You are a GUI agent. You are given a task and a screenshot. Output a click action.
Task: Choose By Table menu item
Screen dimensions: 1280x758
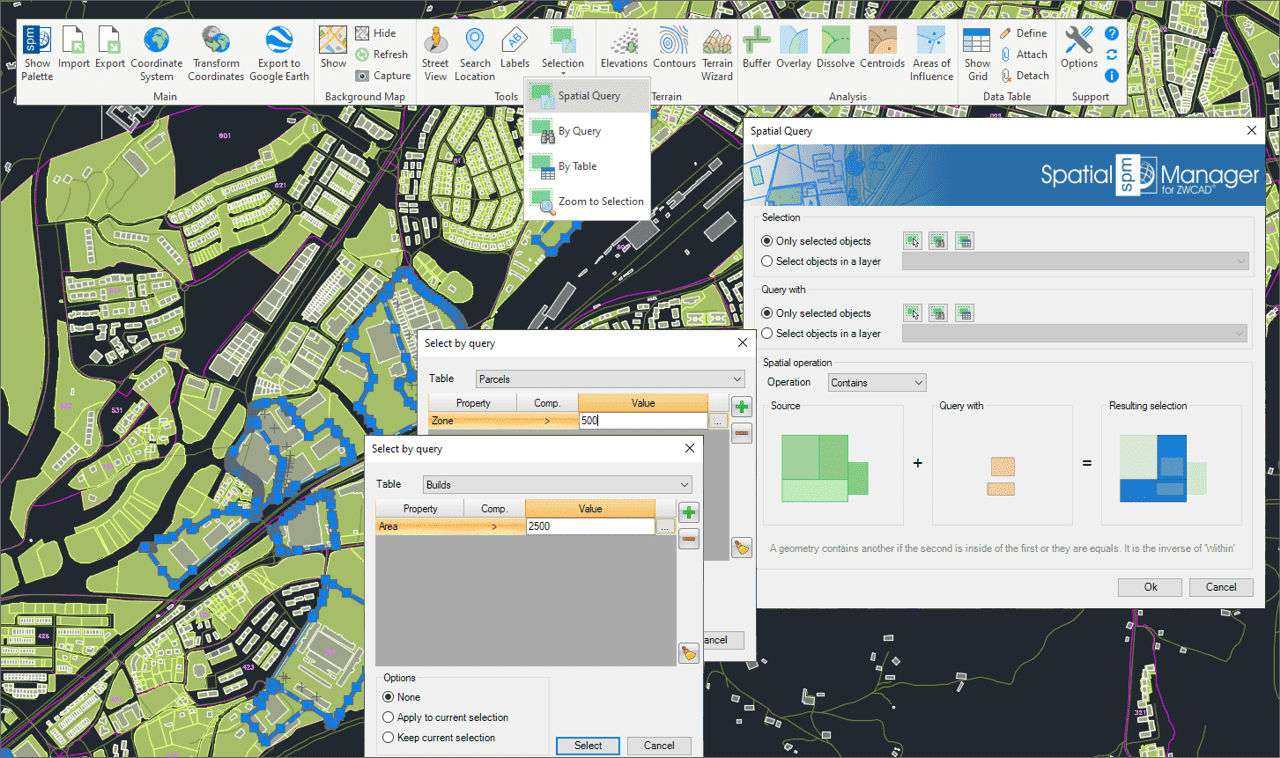click(x=587, y=166)
